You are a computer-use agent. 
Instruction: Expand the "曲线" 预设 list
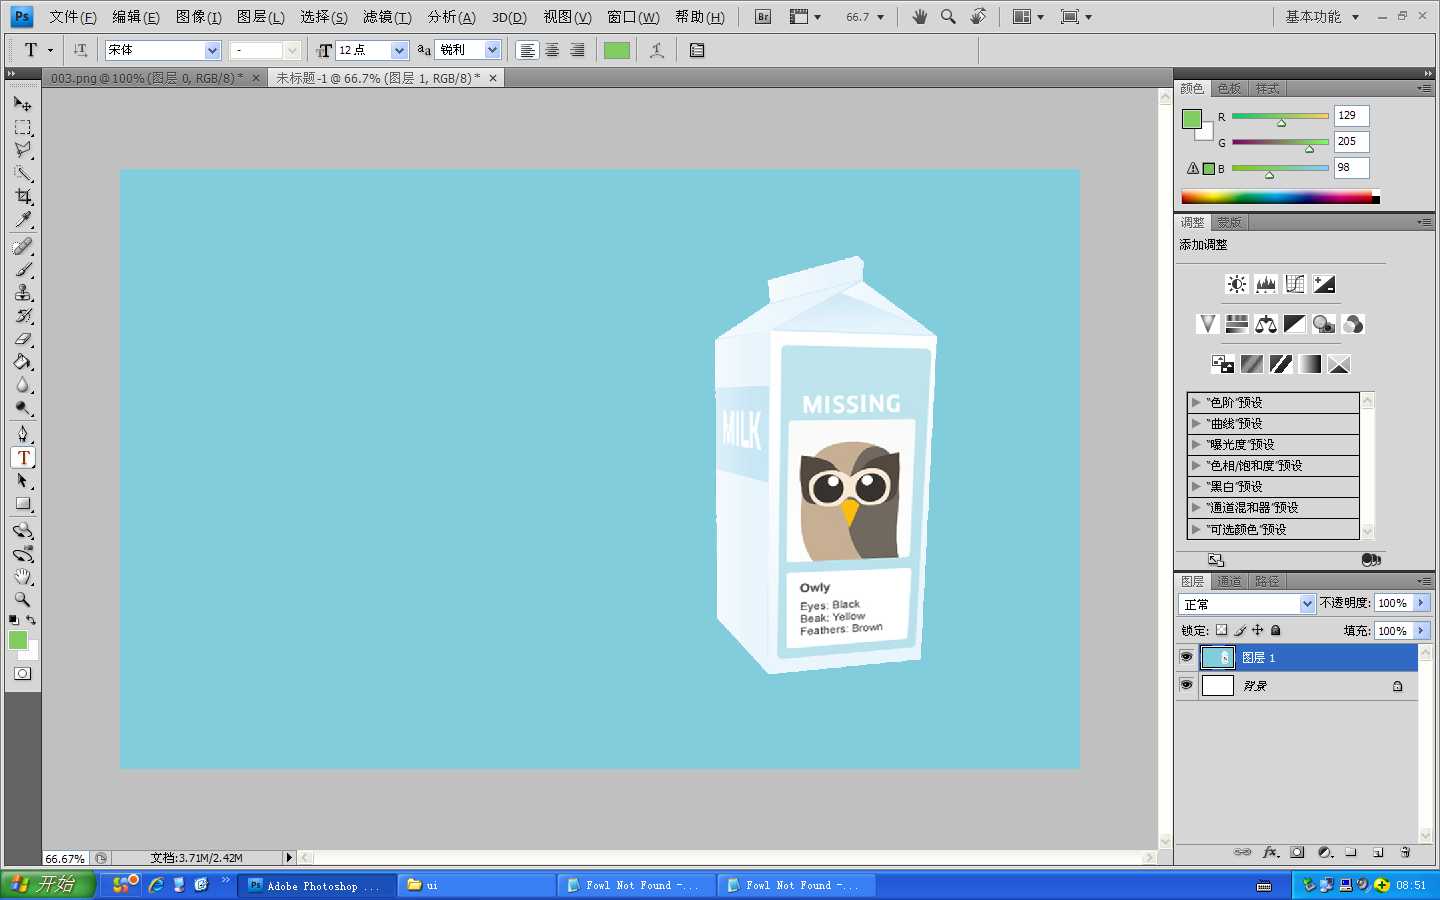(x=1196, y=423)
